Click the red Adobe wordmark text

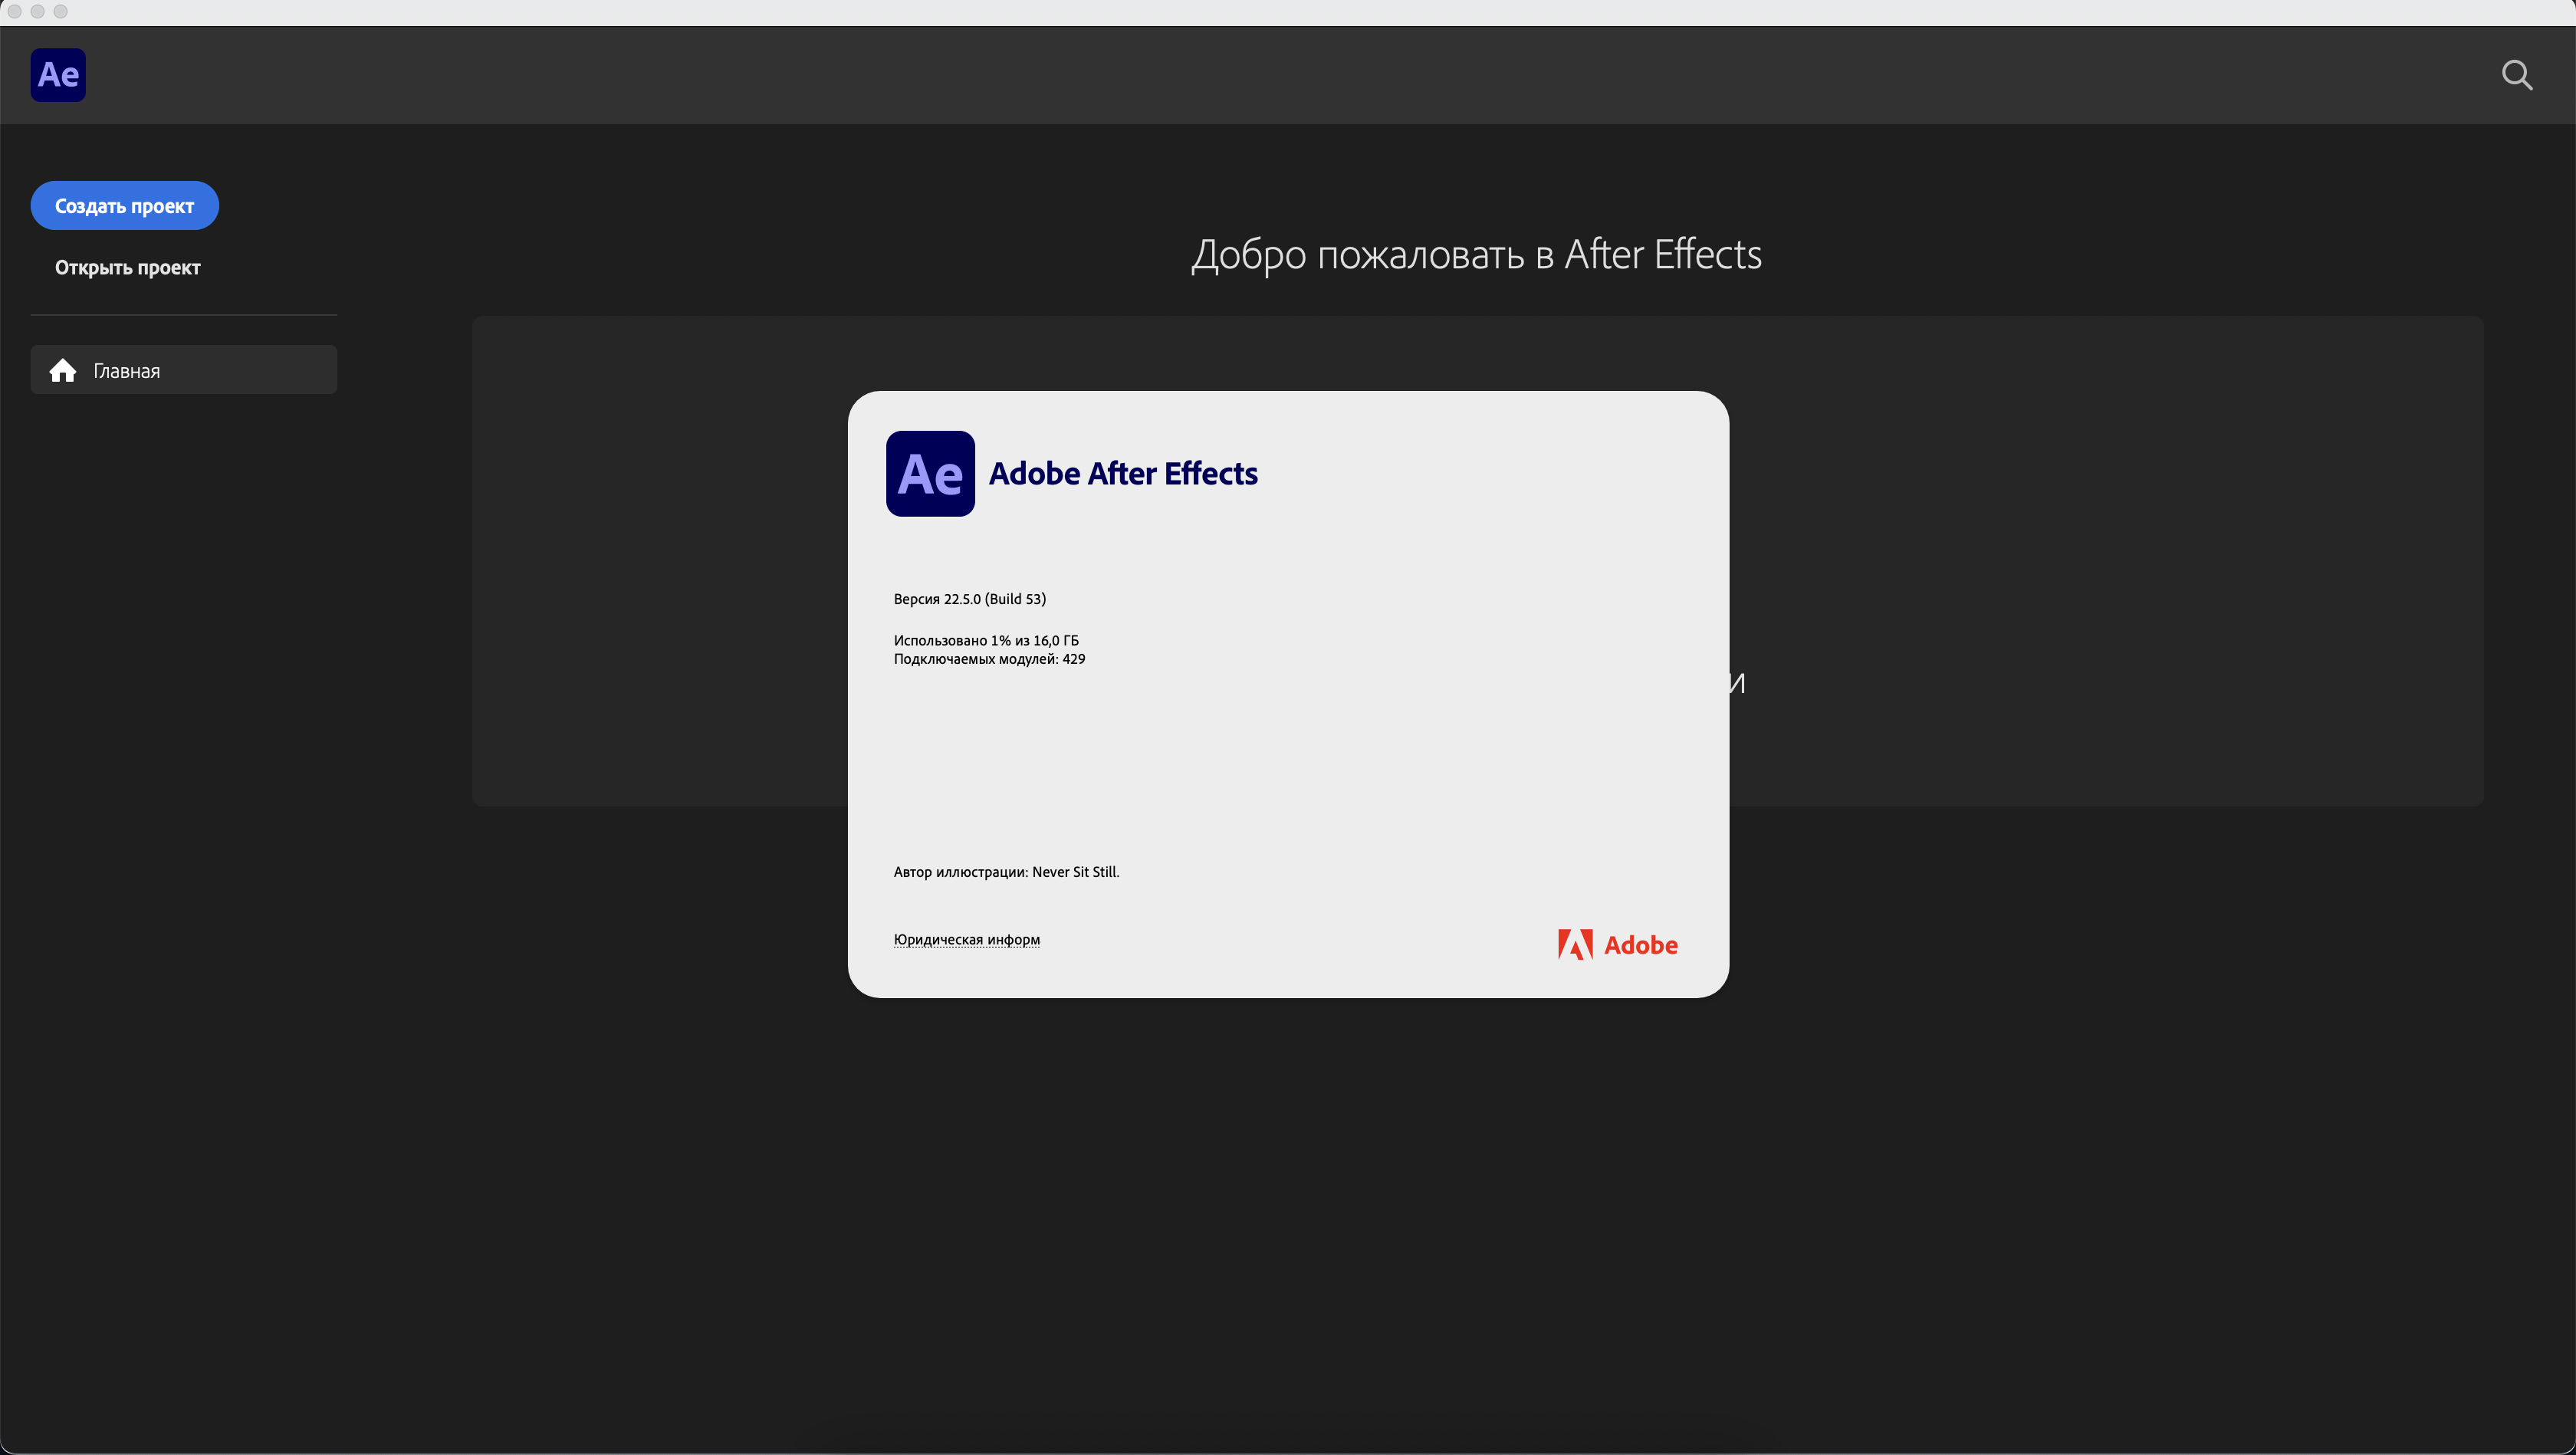[x=1640, y=945]
